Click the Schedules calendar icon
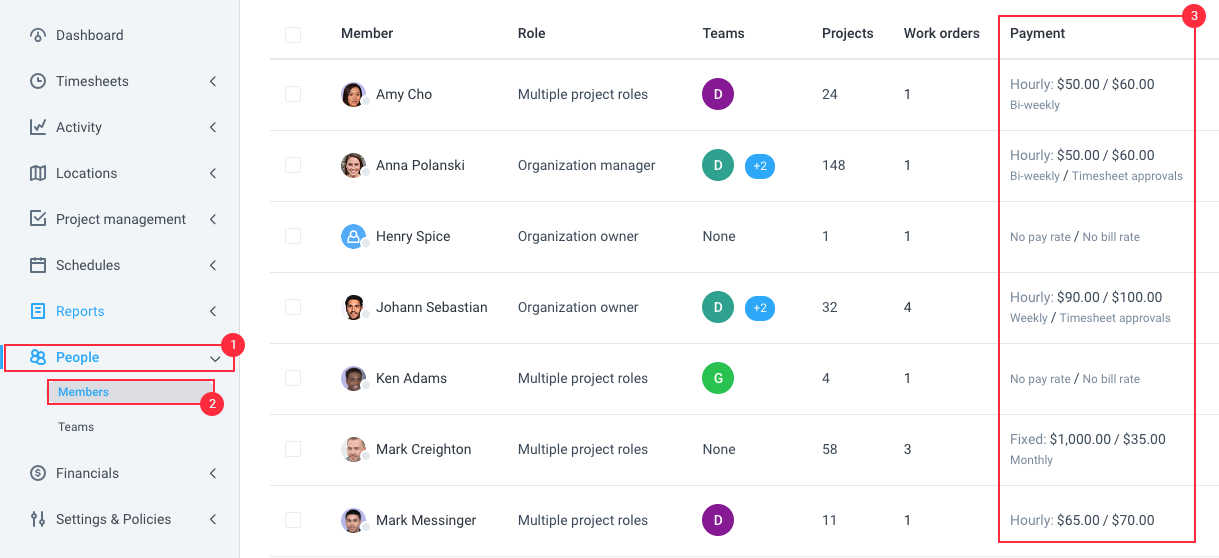Image resolution: width=1219 pixels, height=558 pixels. pyautogui.click(x=38, y=265)
